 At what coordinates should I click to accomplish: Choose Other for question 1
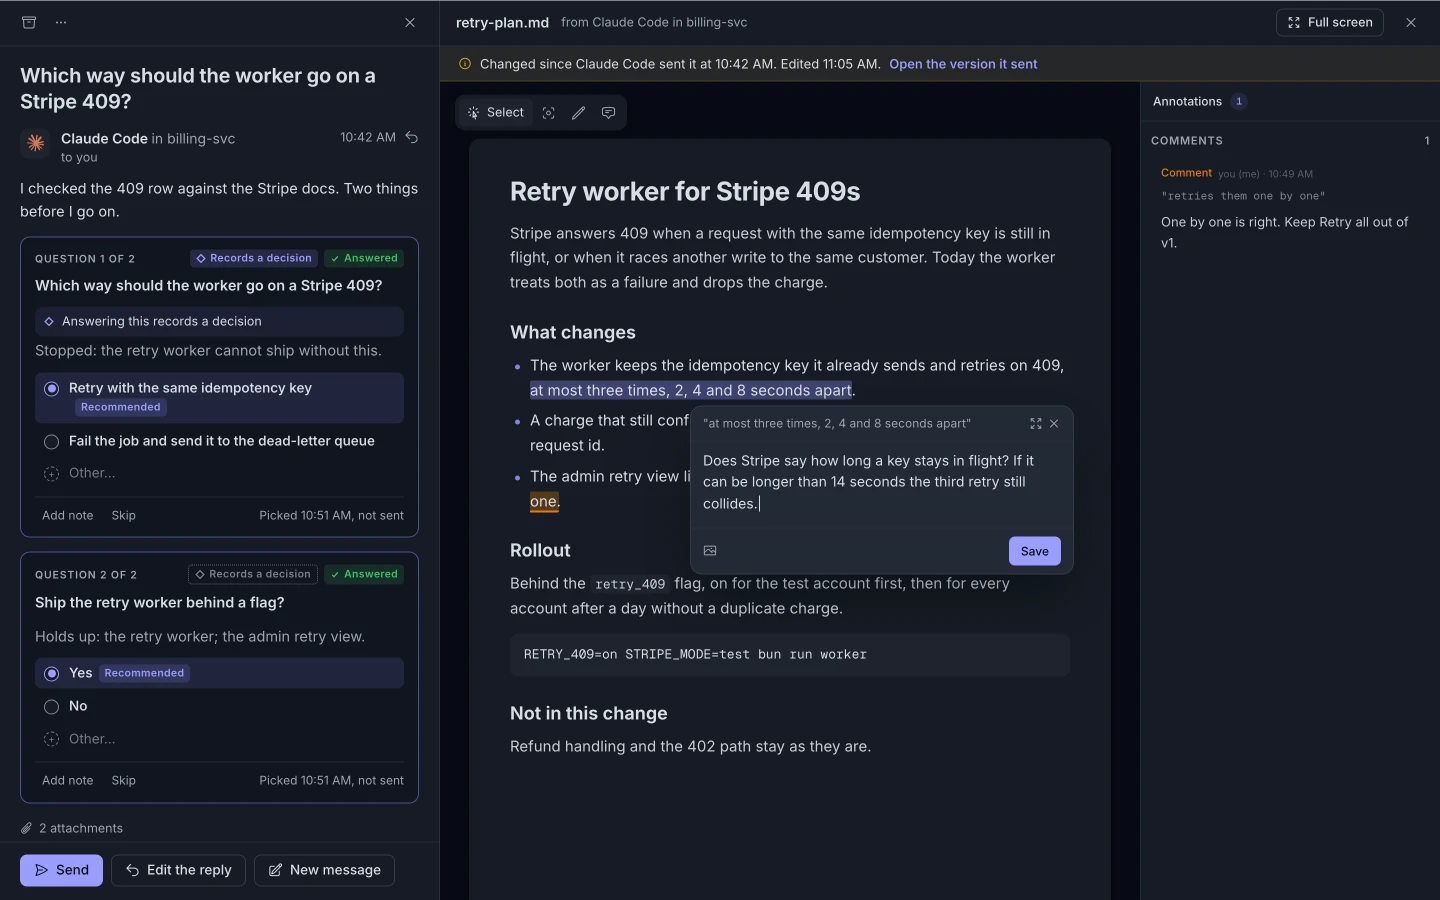point(219,473)
